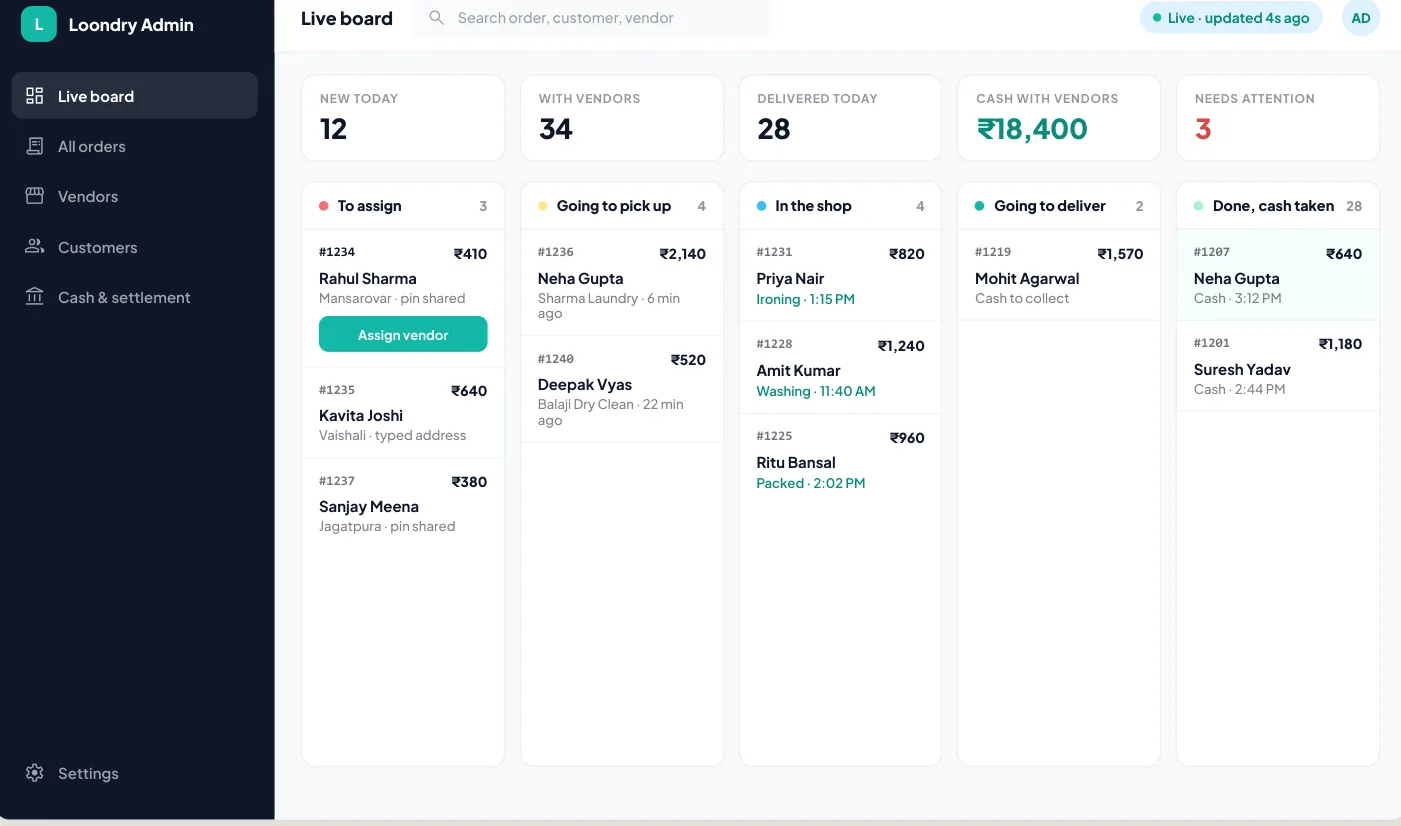Click the Settings gear icon

[x=35, y=773]
